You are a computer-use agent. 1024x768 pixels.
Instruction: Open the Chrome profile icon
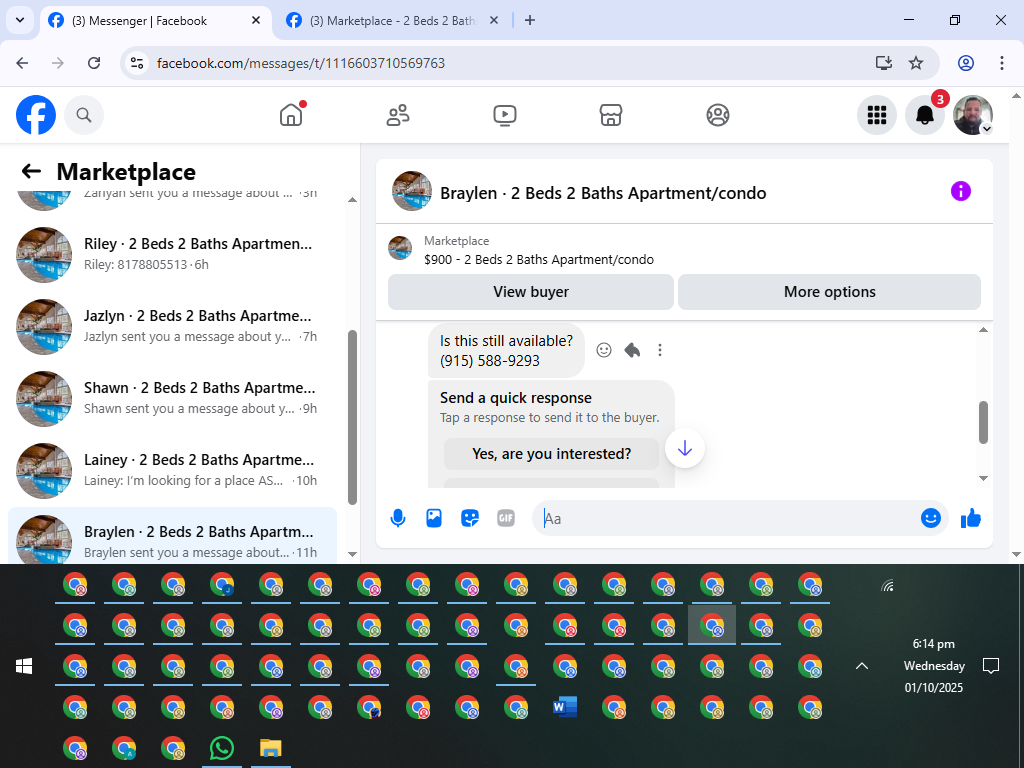point(966,63)
